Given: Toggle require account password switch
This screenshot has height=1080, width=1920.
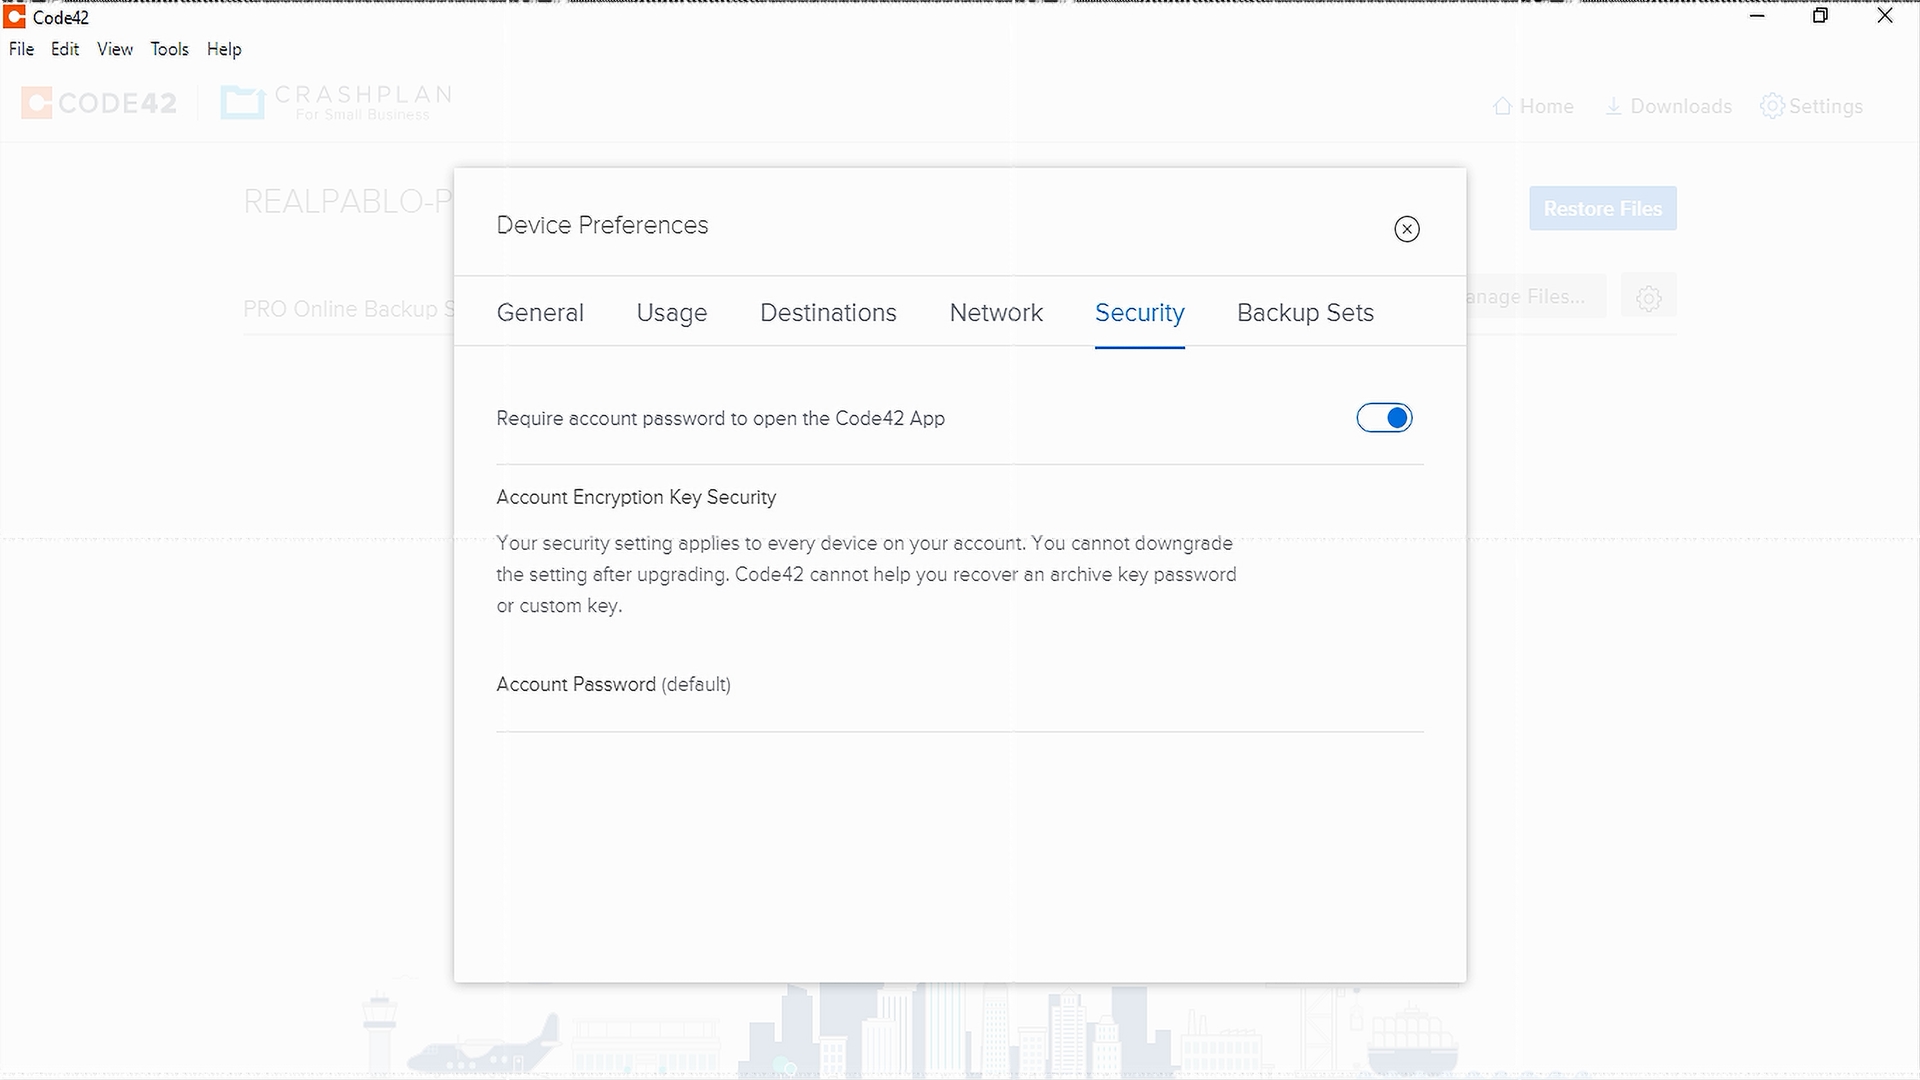Looking at the screenshot, I should 1384,418.
